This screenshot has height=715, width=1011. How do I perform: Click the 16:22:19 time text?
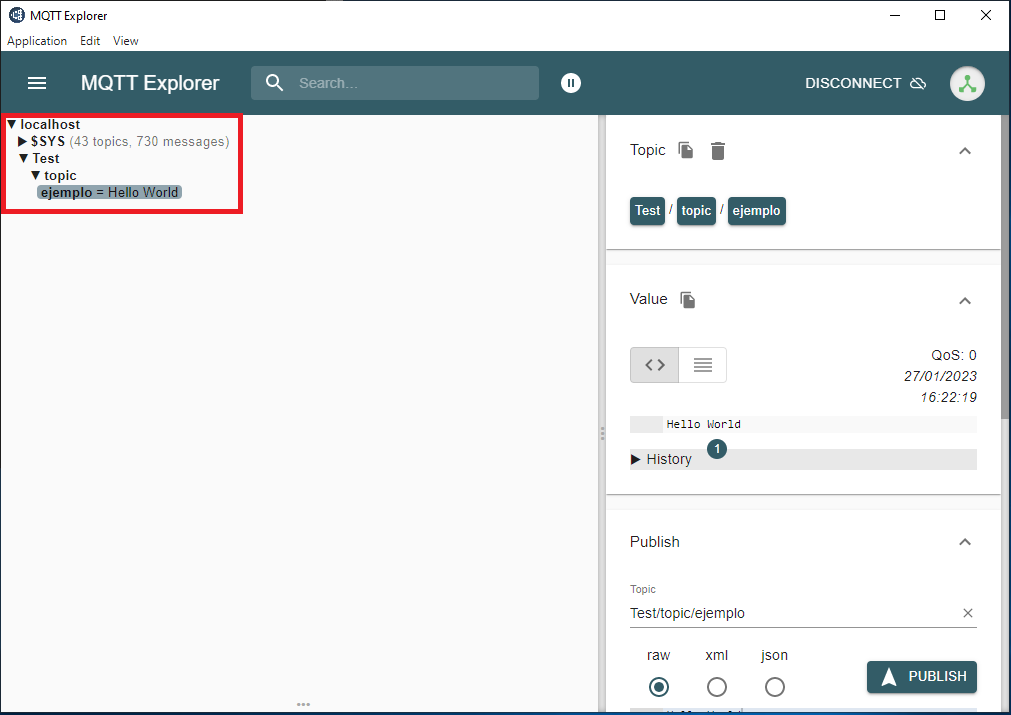tap(948, 397)
